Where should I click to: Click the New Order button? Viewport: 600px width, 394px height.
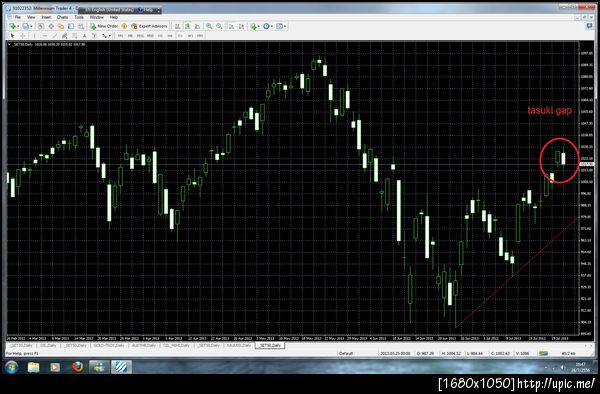click(x=104, y=26)
